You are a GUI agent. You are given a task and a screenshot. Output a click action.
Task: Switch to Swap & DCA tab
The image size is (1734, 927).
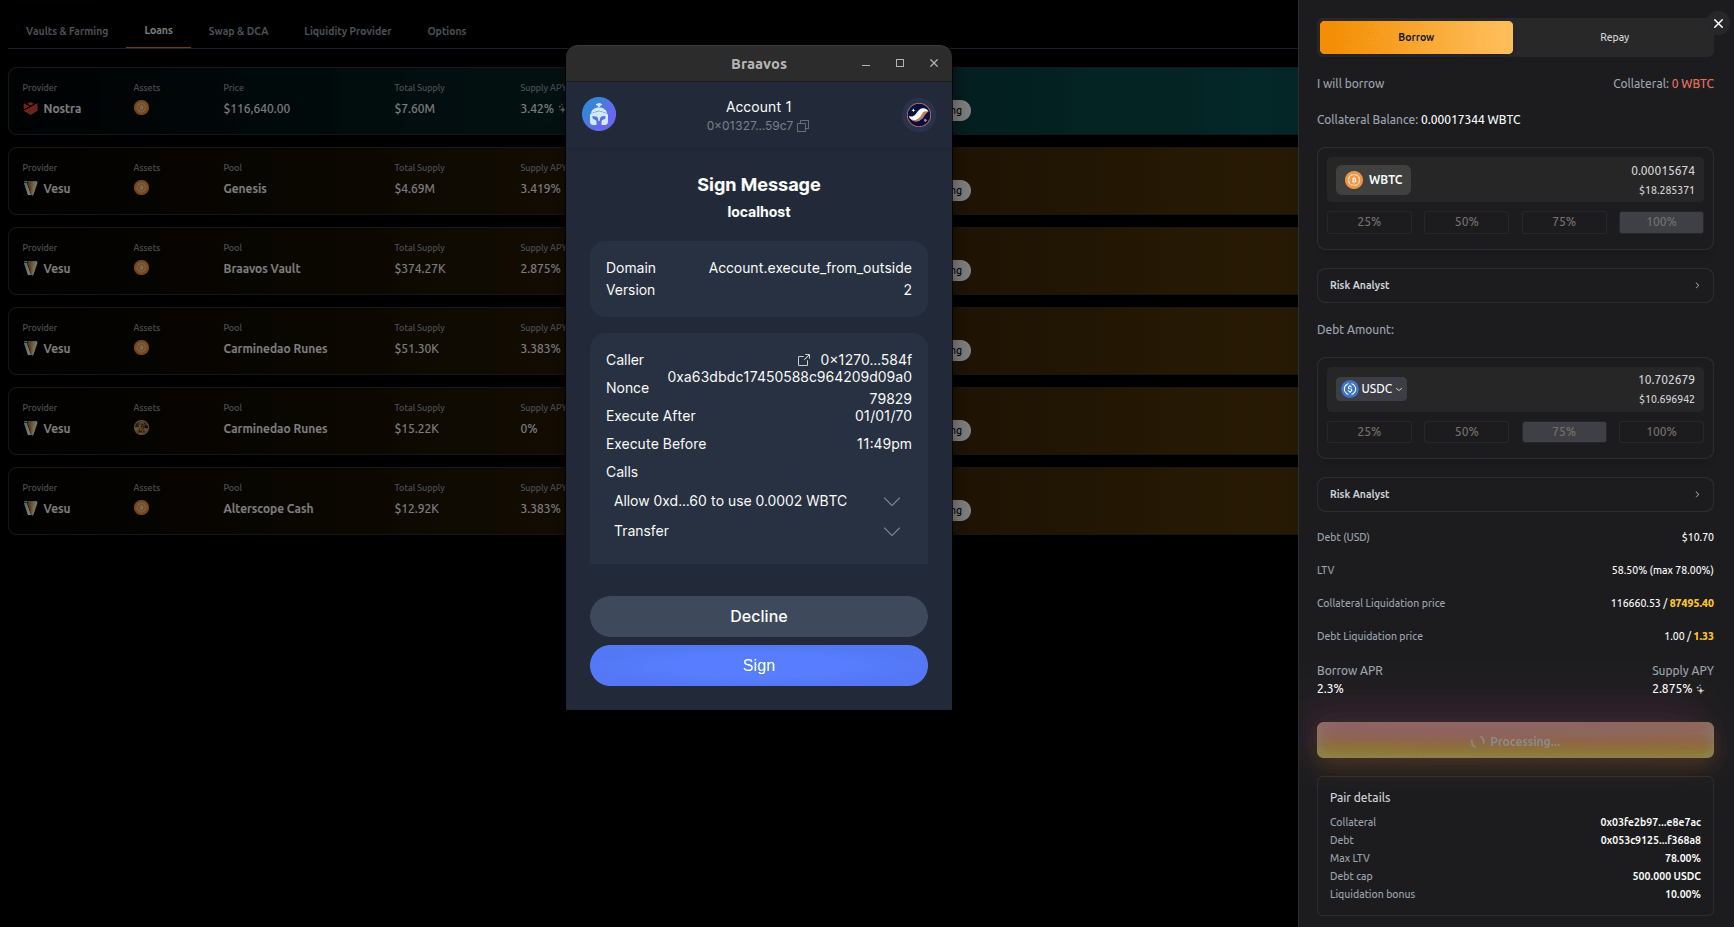coord(238,31)
